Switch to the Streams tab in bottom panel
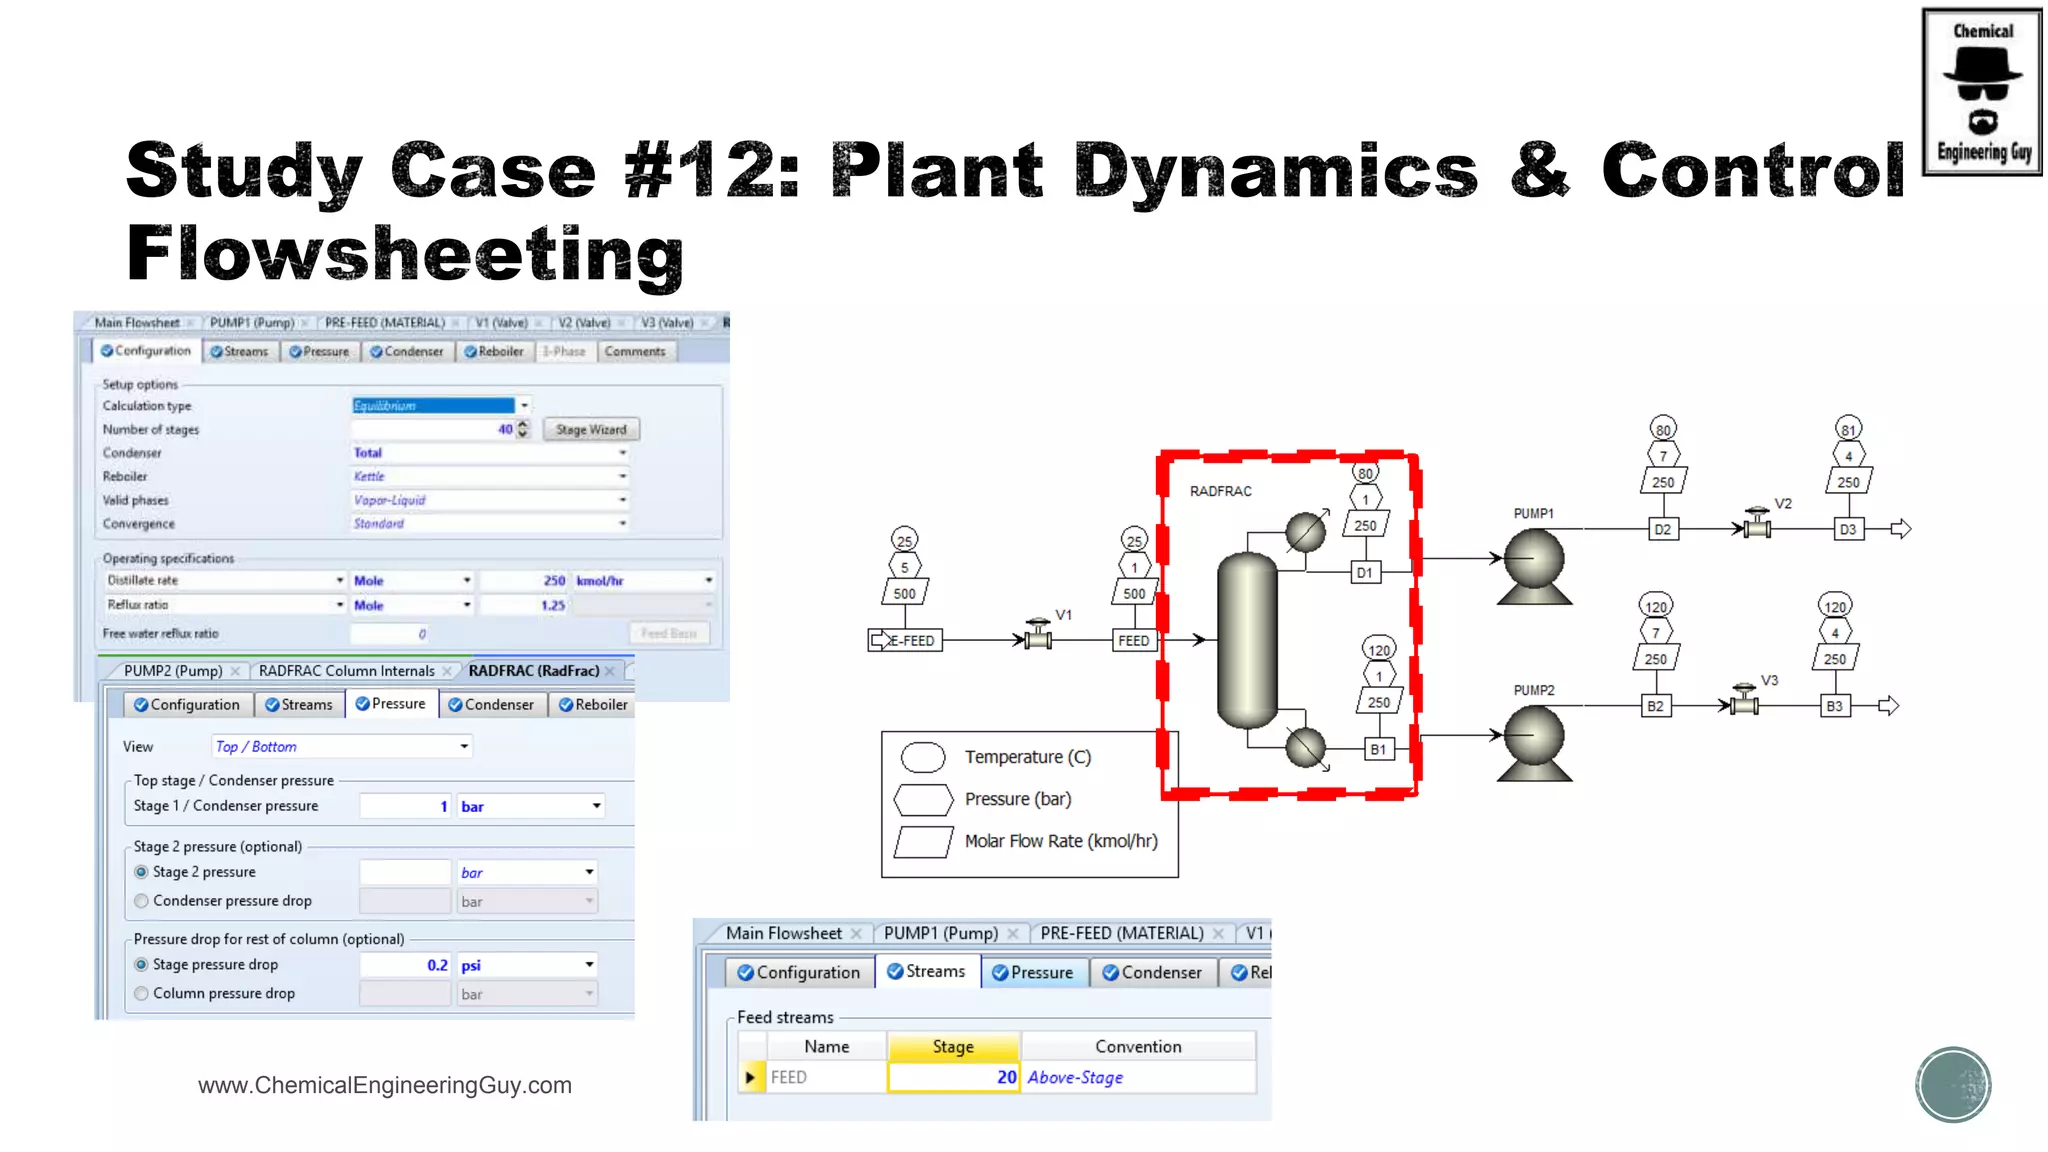Screen dimensions: 2048x1152 point(926,972)
